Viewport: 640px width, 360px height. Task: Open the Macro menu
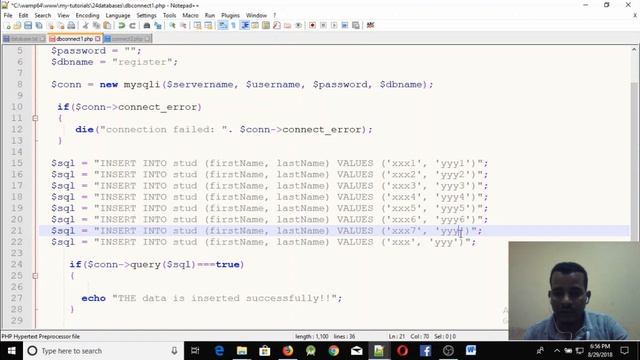190,16
